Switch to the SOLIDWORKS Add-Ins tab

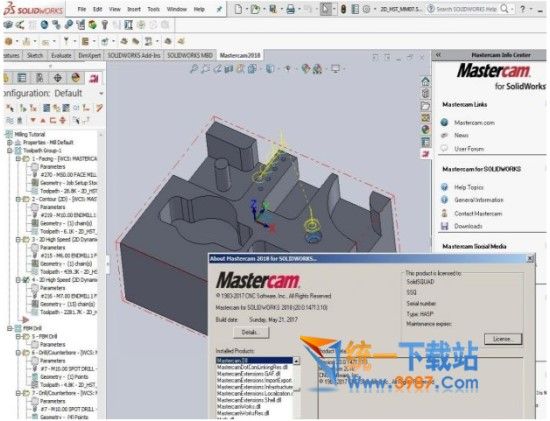134,55
